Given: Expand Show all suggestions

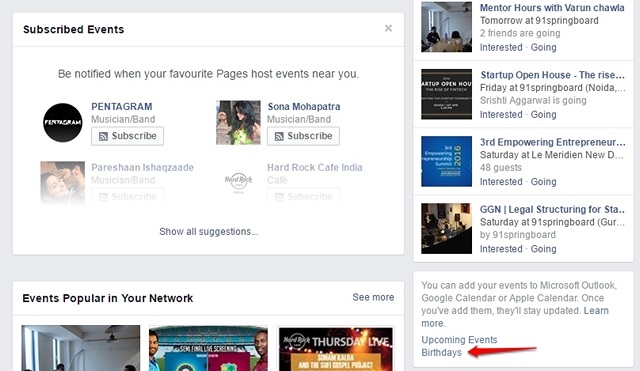Looking at the screenshot, I should pos(209,231).
